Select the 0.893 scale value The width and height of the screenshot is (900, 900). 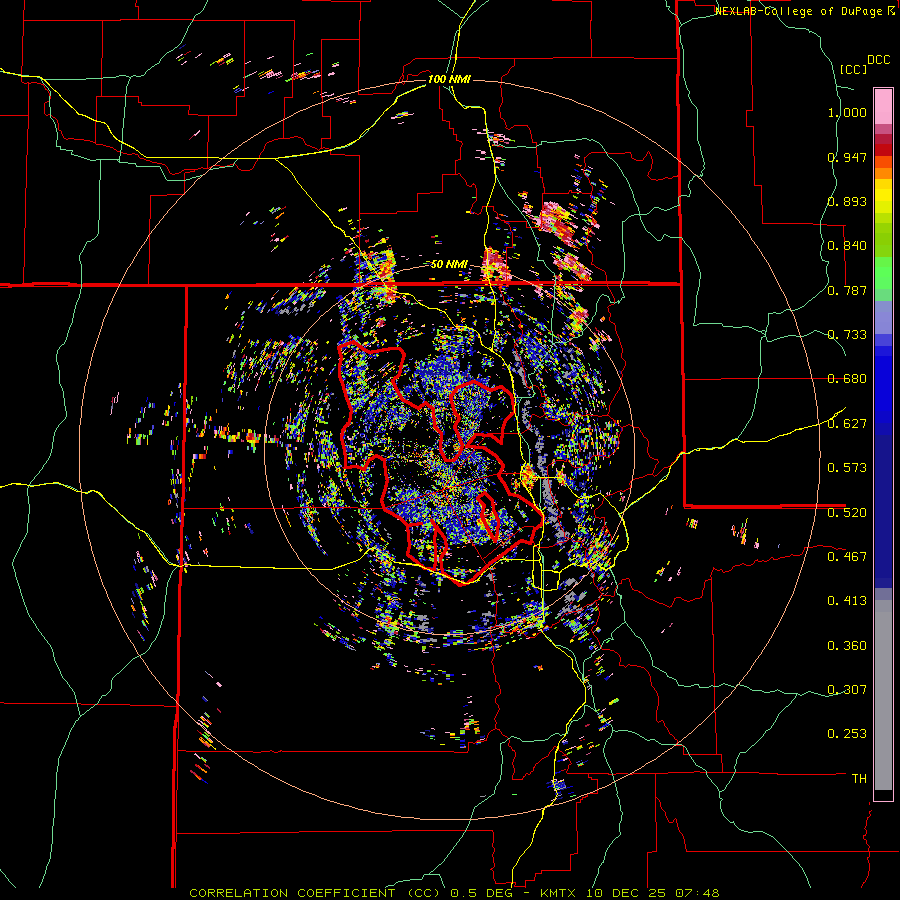(x=847, y=201)
